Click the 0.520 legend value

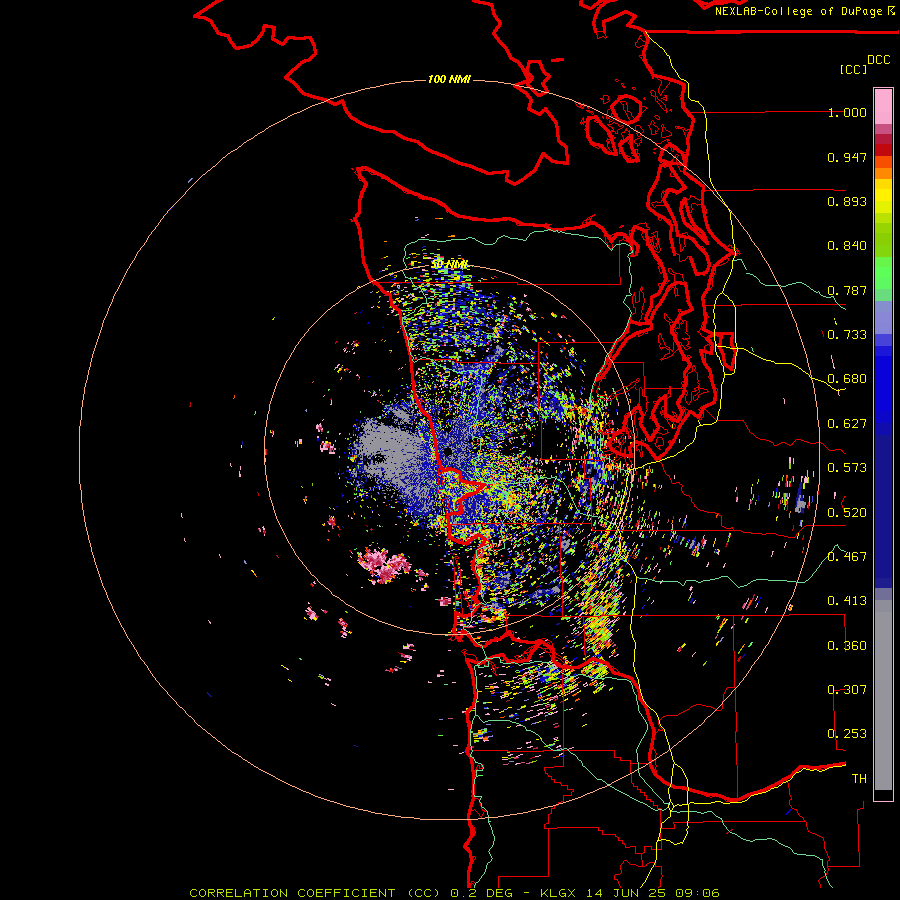(x=847, y=512)
